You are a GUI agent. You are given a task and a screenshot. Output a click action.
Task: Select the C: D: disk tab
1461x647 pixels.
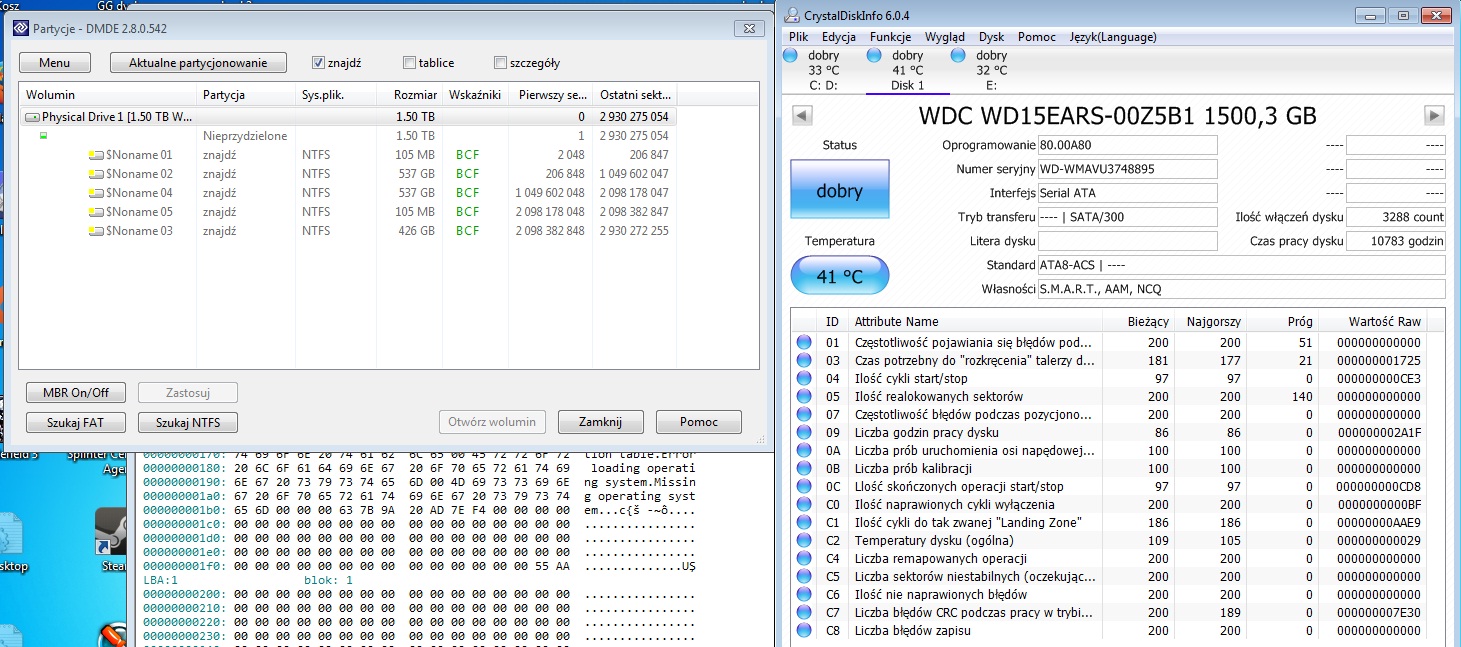822,70
